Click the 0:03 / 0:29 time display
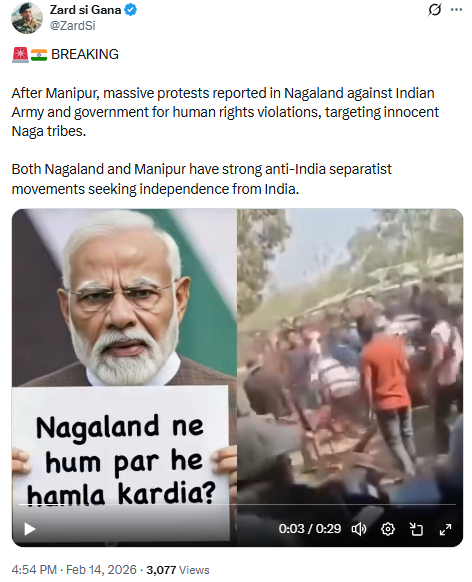Viewport: 472px width, 582px height. pos(310,529)
